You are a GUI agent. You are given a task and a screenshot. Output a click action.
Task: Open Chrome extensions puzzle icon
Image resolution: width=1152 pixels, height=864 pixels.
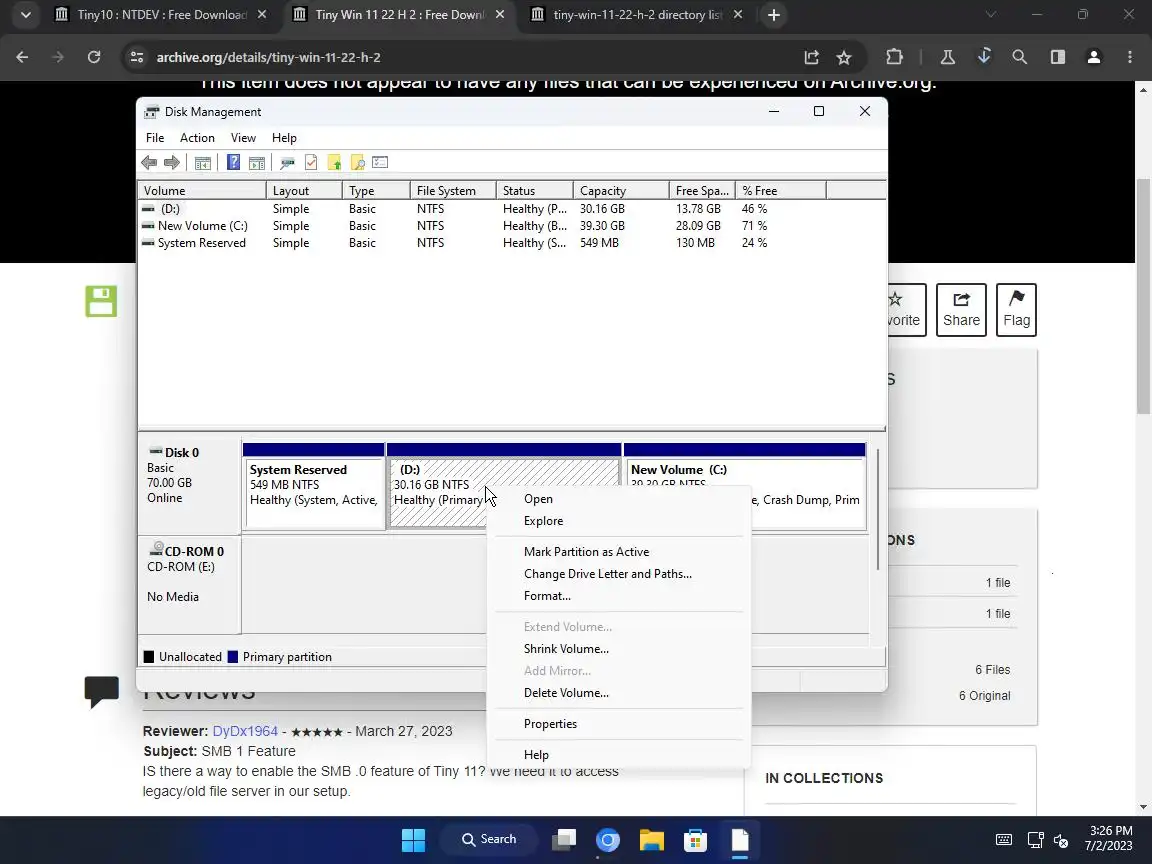pos(894,57)
